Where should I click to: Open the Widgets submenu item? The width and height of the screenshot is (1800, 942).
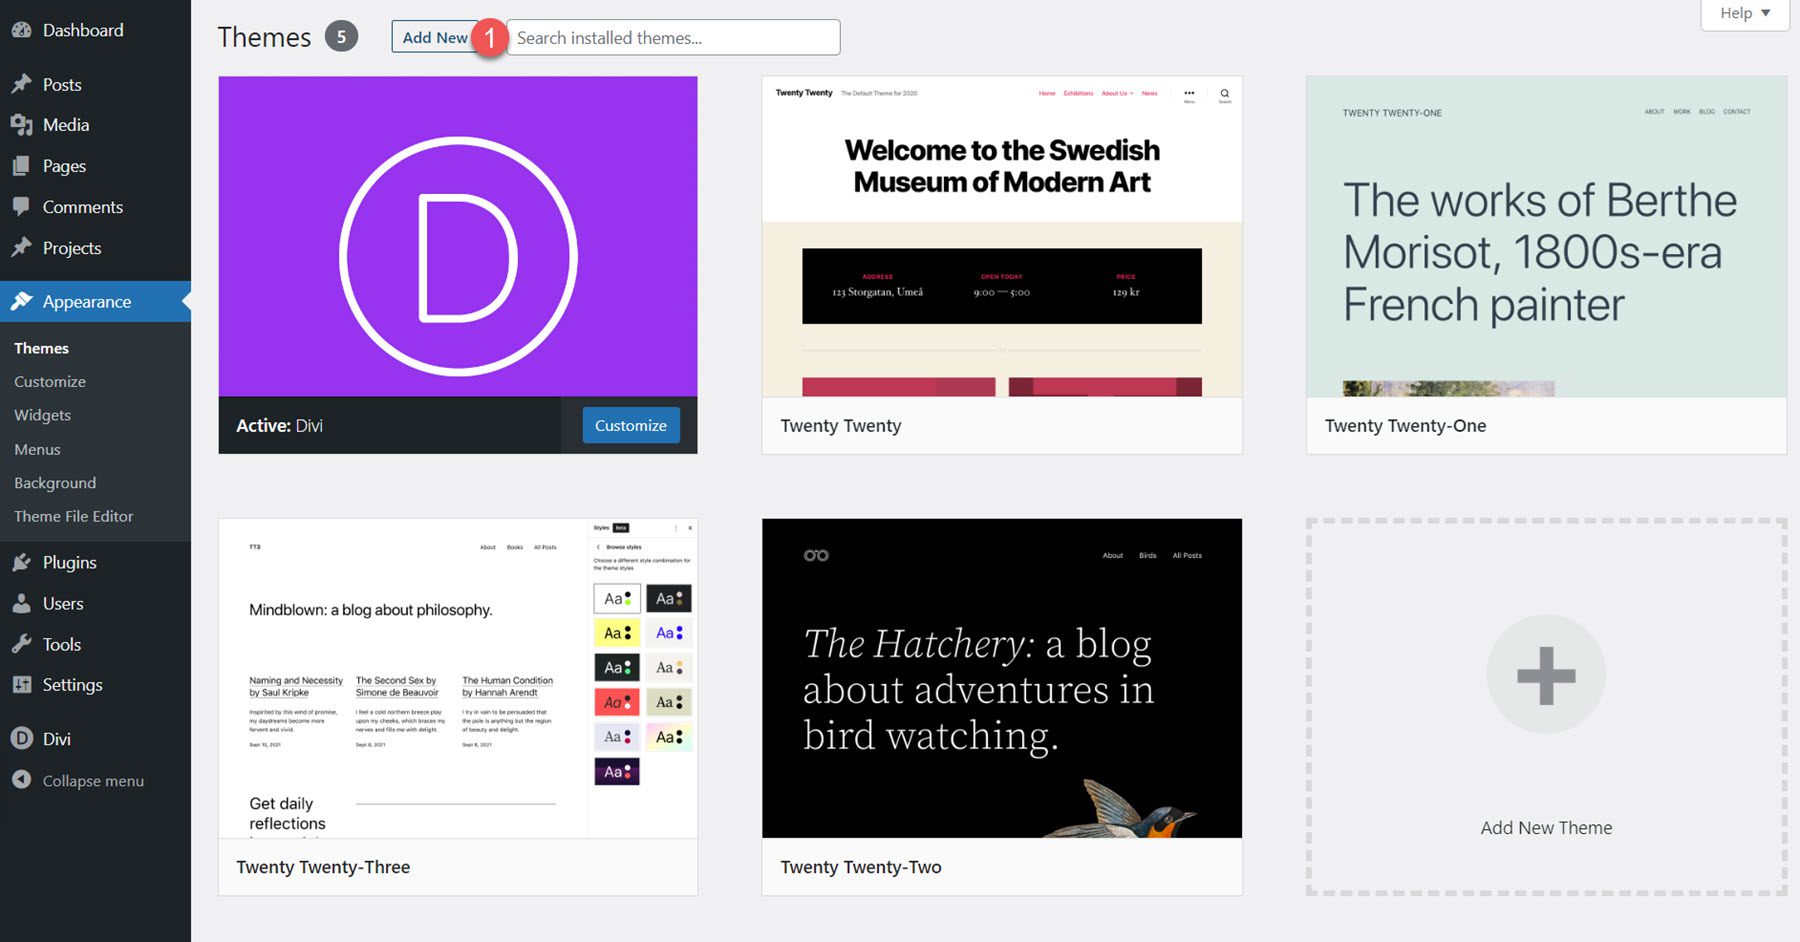click(x=42, y=415)
